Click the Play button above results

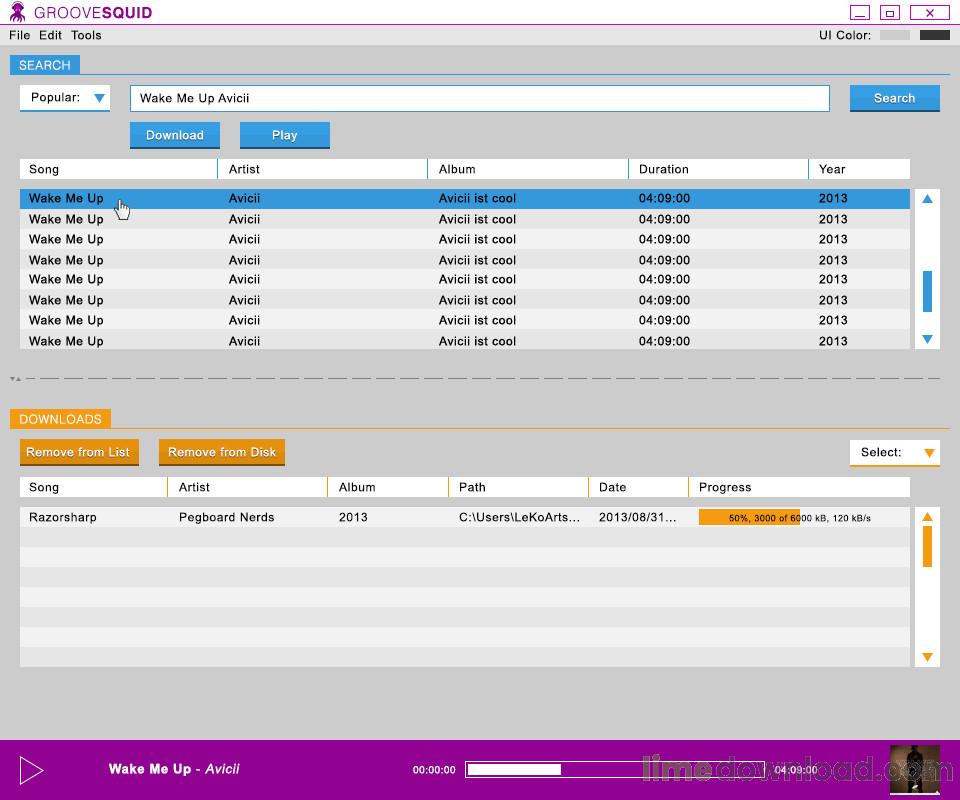click(x=285, y=135)
